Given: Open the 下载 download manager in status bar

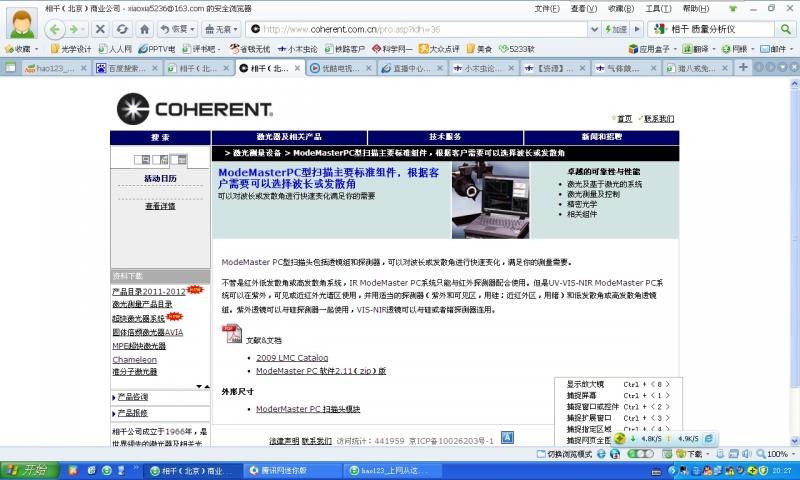Looking at the screenshot, I should click(x=691, y=454).
